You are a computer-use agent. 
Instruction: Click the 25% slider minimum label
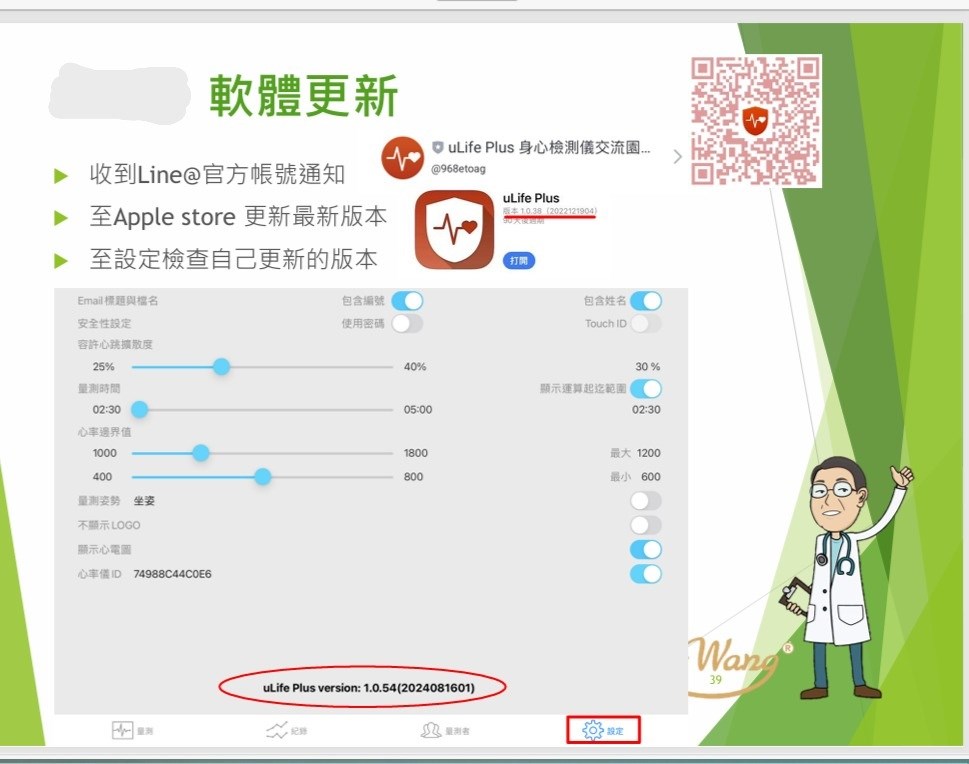point(103,367)
